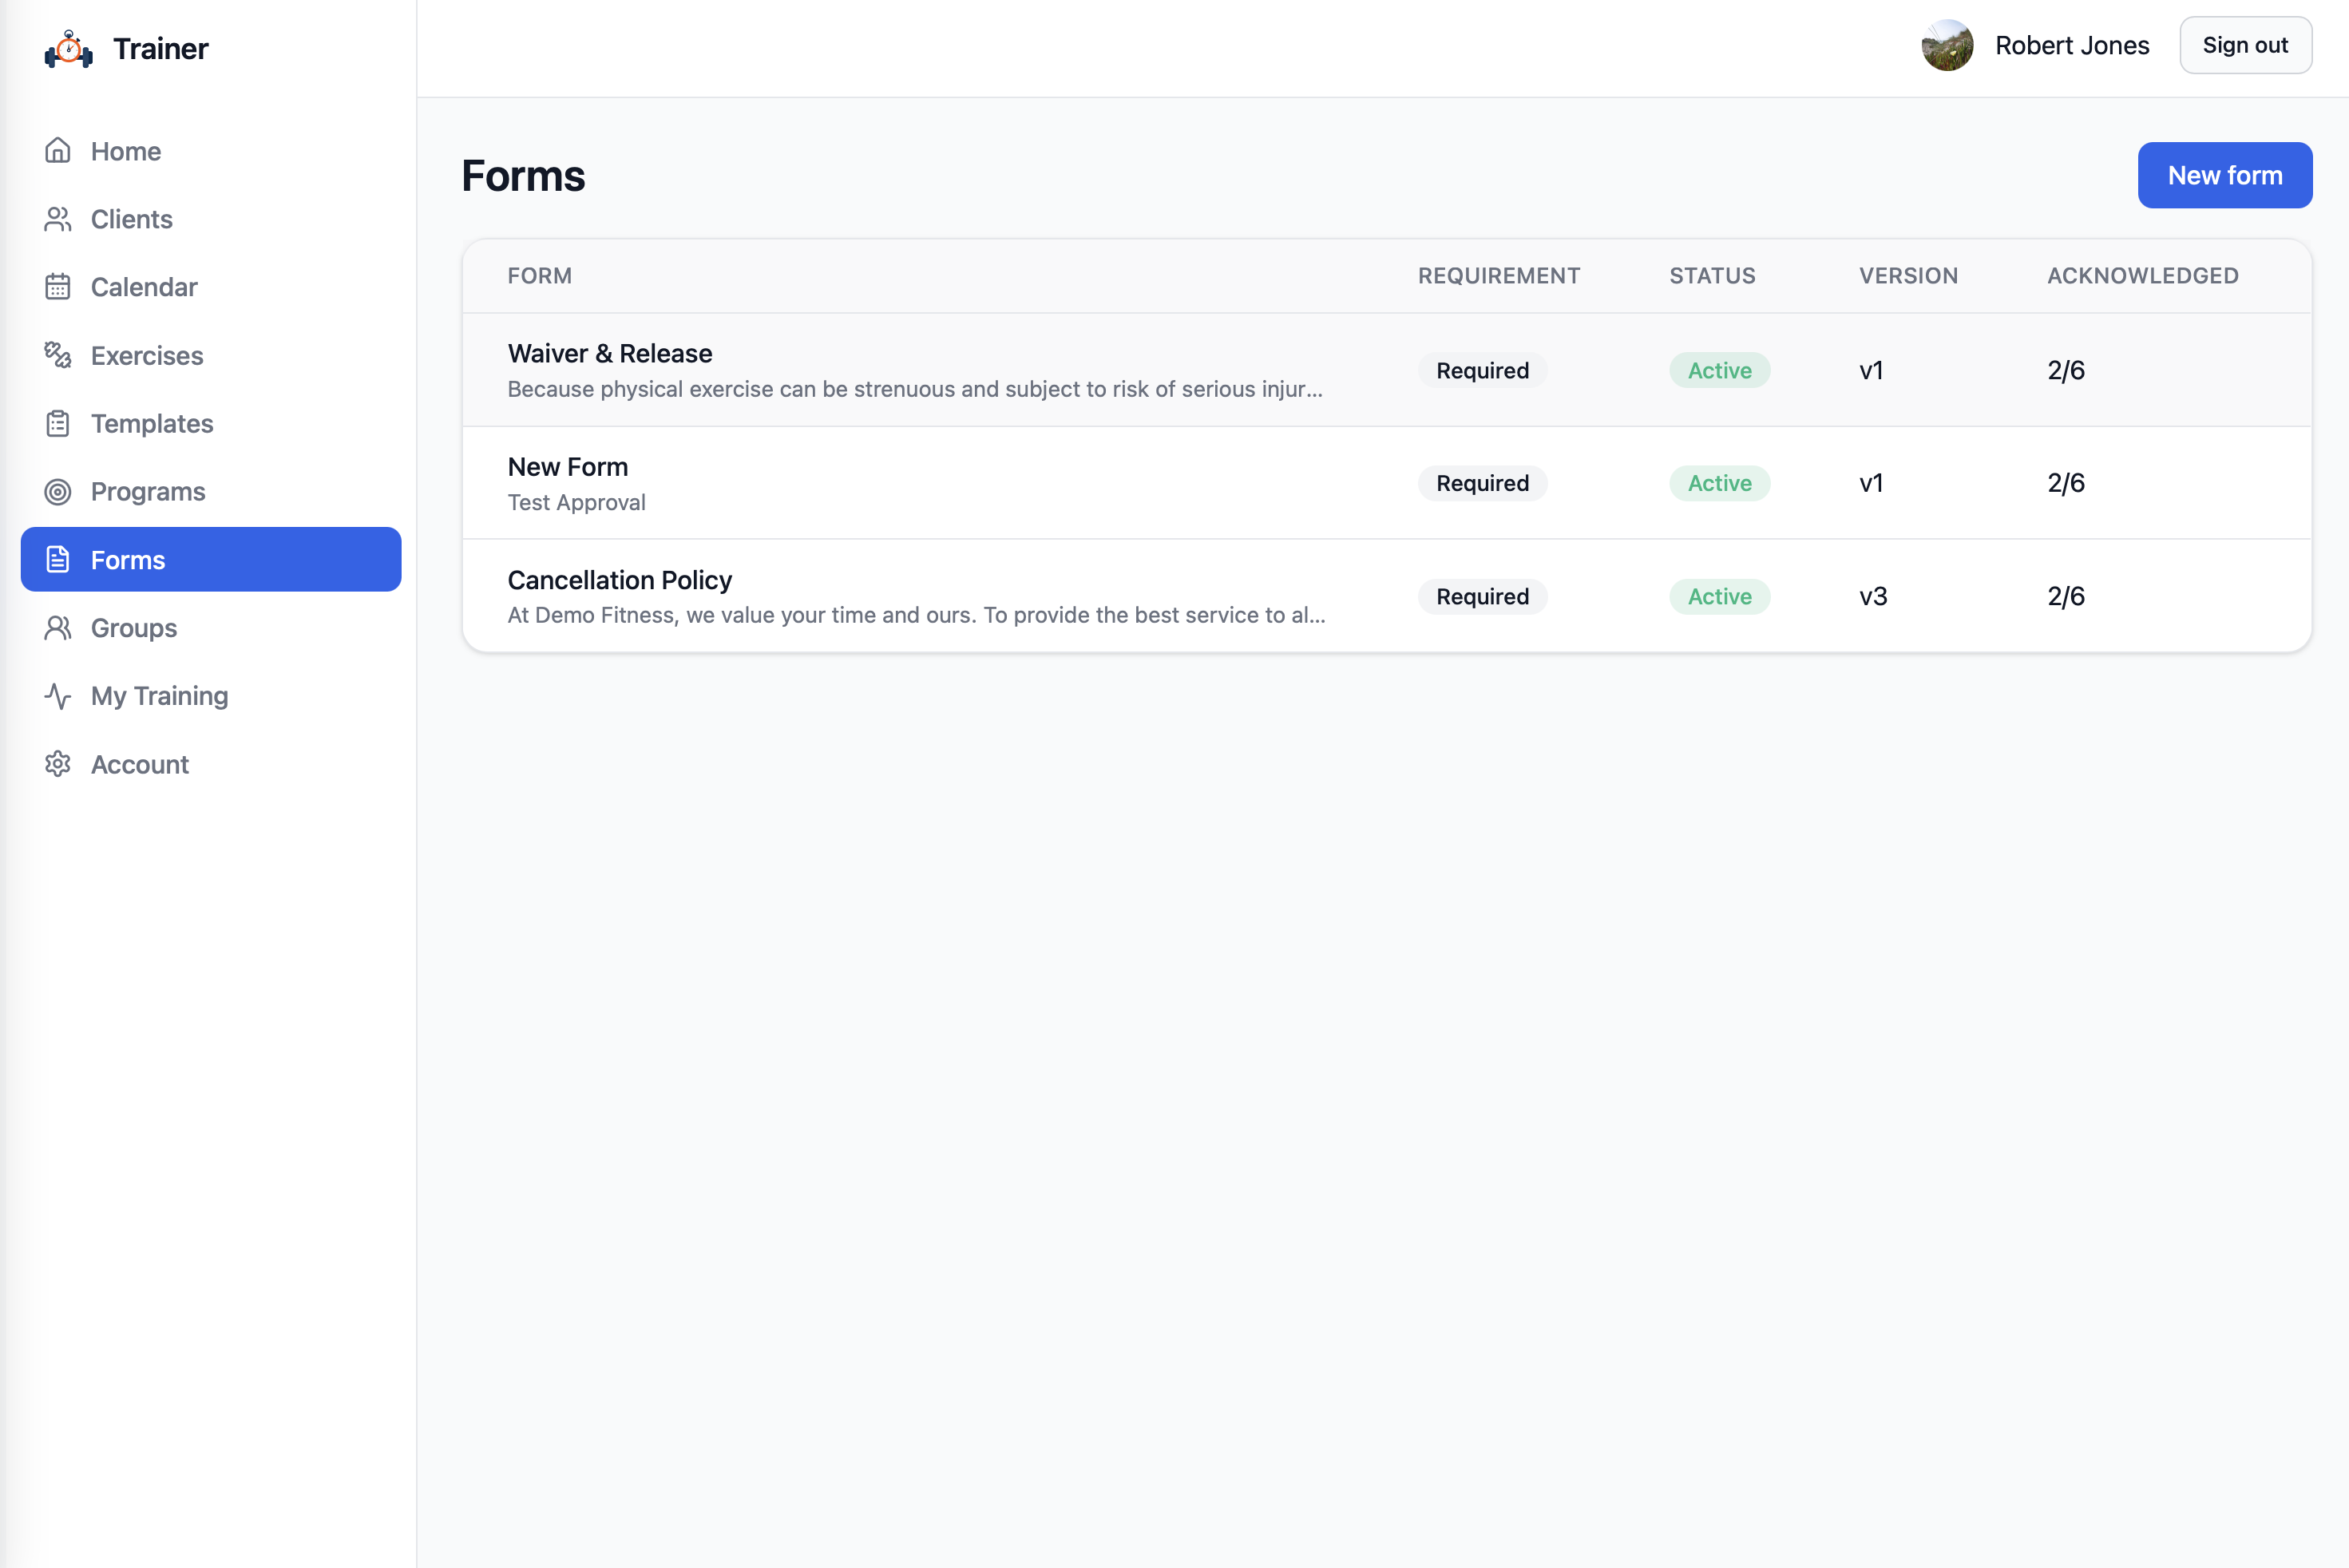2349x1568 pixels.
Task: Open the Templates section
Action: (x=211, y=424)
